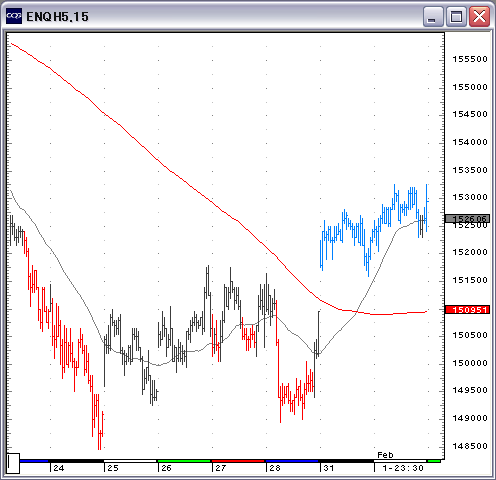
Task: Click the 26 date label on time axis
Action: pos(166,468)
